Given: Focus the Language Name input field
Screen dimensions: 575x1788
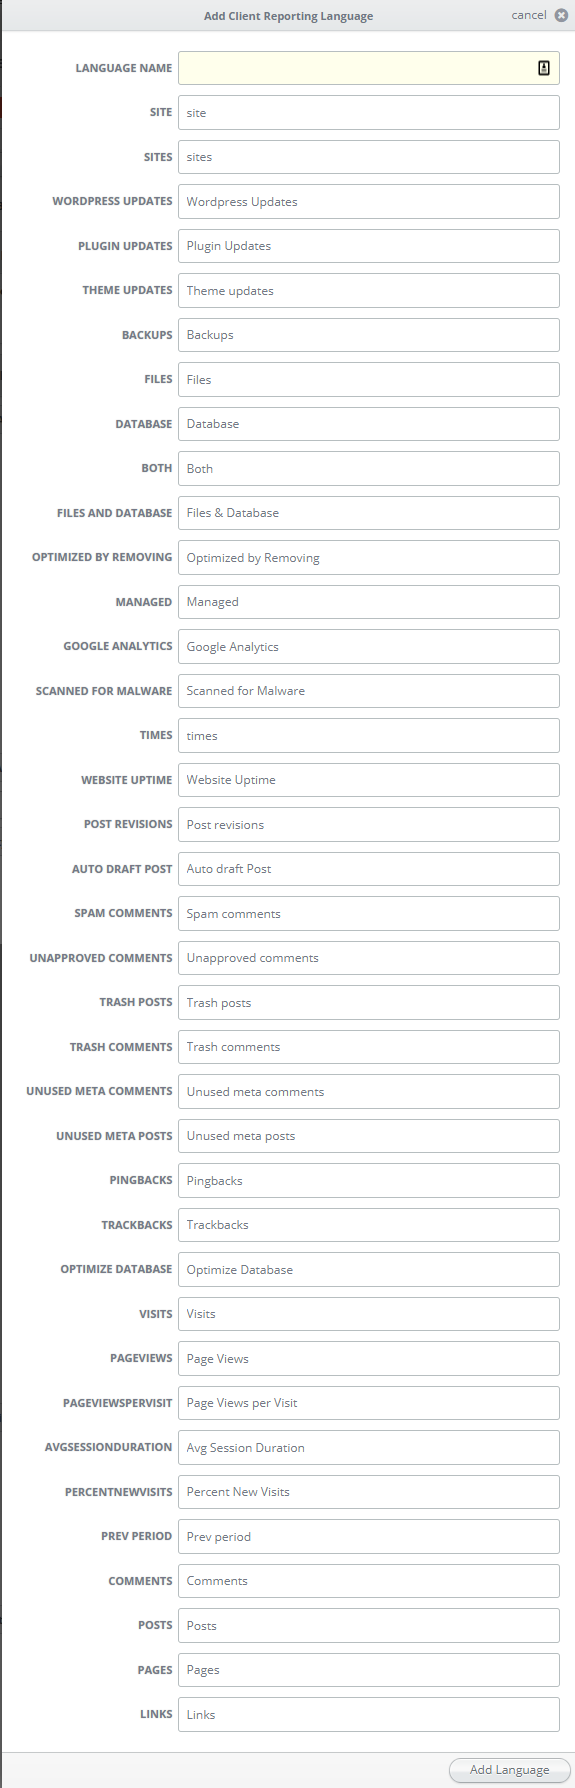Looking at the screenshot, I should (369, 68).
